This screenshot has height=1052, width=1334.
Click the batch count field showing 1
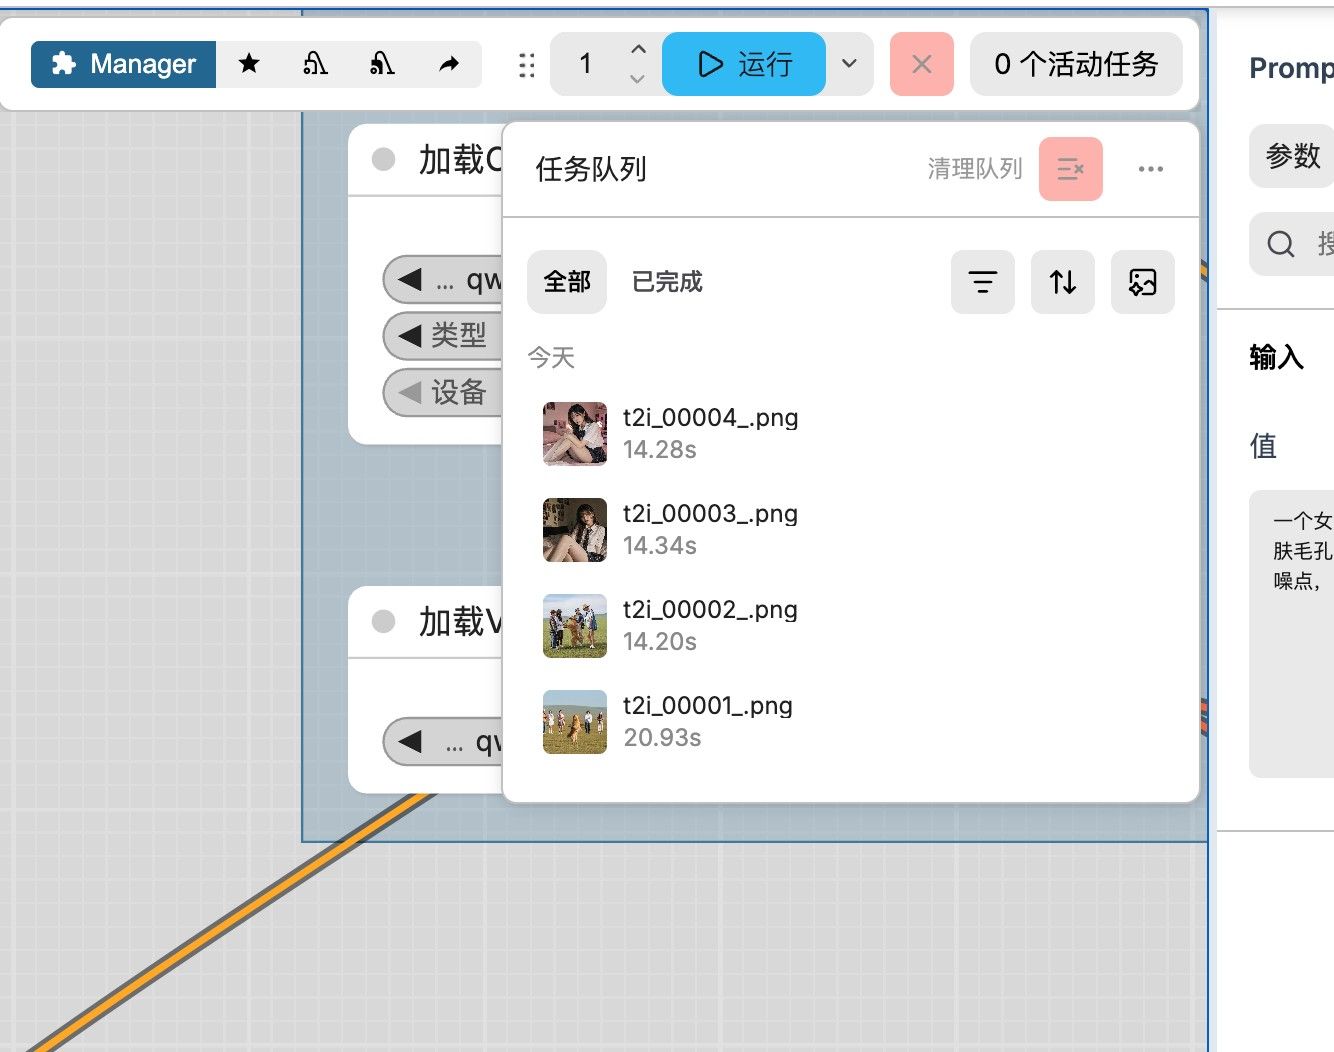pyautogui.click(x=586, y=64)
